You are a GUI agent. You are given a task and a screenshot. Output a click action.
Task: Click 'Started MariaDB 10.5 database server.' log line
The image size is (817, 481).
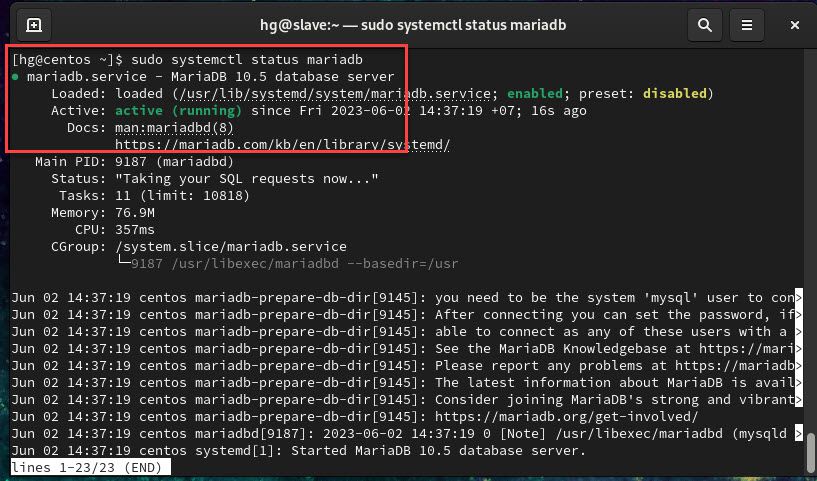[x=299, y=450]
